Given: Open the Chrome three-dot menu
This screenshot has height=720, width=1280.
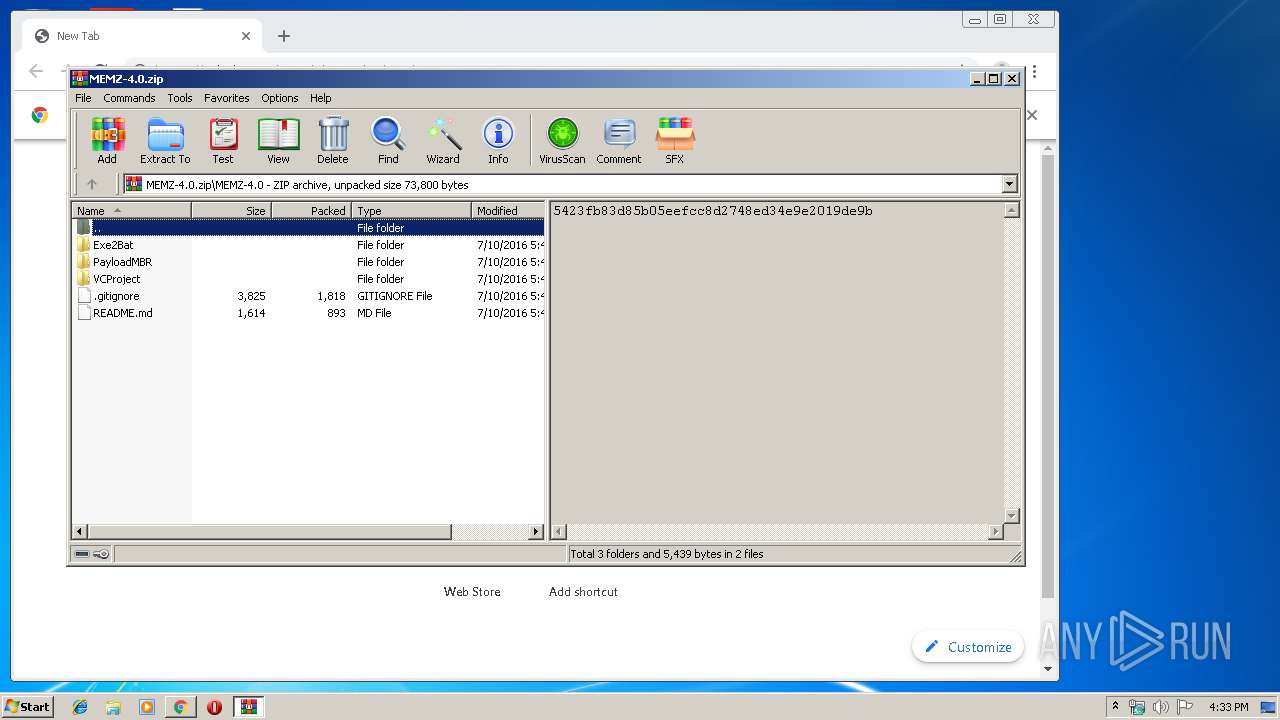Looking at the screenshot, I should (x=1034, y=72).
